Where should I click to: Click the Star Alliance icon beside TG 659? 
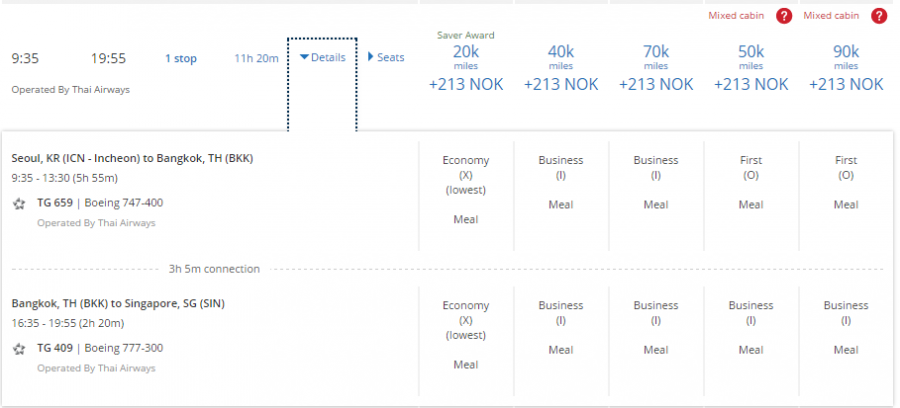point(19,205)
